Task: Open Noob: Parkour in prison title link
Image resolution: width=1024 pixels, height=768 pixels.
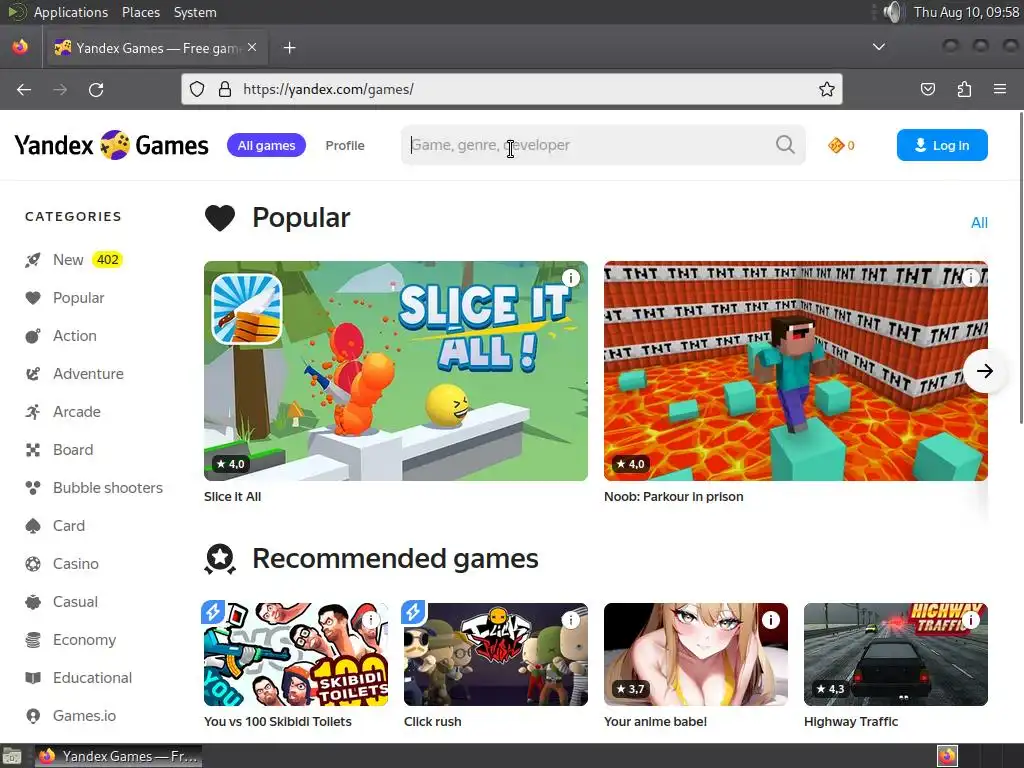Action: [x=673, y=496]
